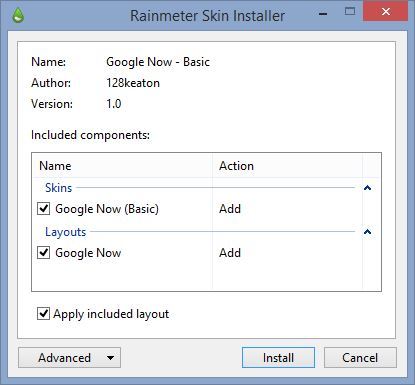The width and height of the screenshot is (415, 385).
Task: Select the Google Now (Basic) row text
Action: (x=107, y=209)
